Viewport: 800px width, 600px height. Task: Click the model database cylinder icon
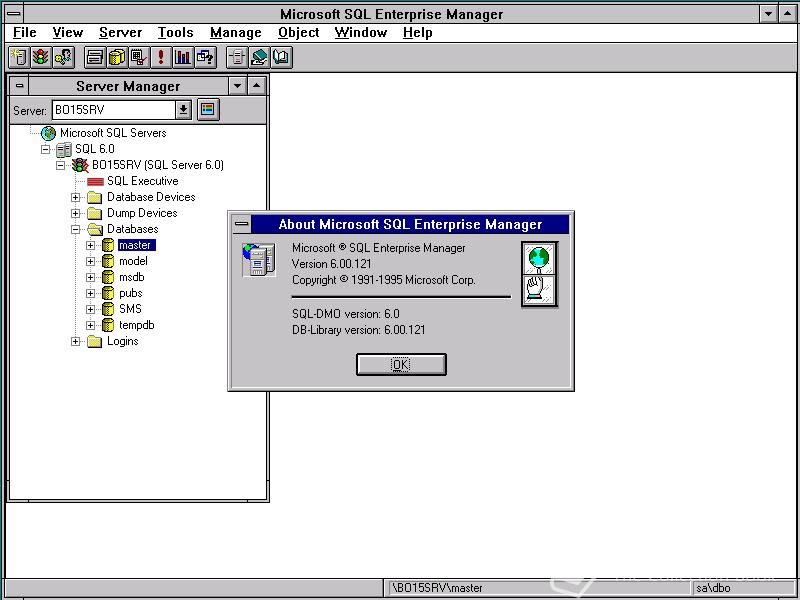click(108, 261)
